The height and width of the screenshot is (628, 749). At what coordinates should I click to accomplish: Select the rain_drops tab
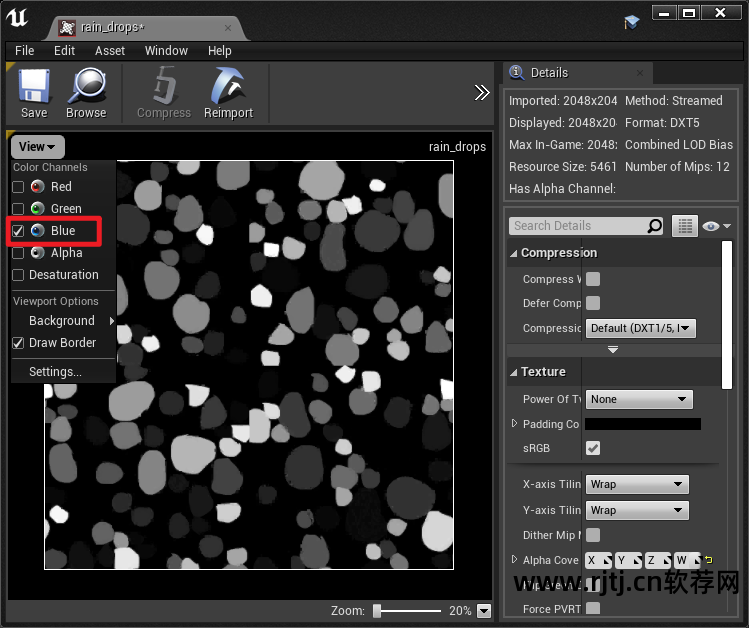tap(146, 28)
